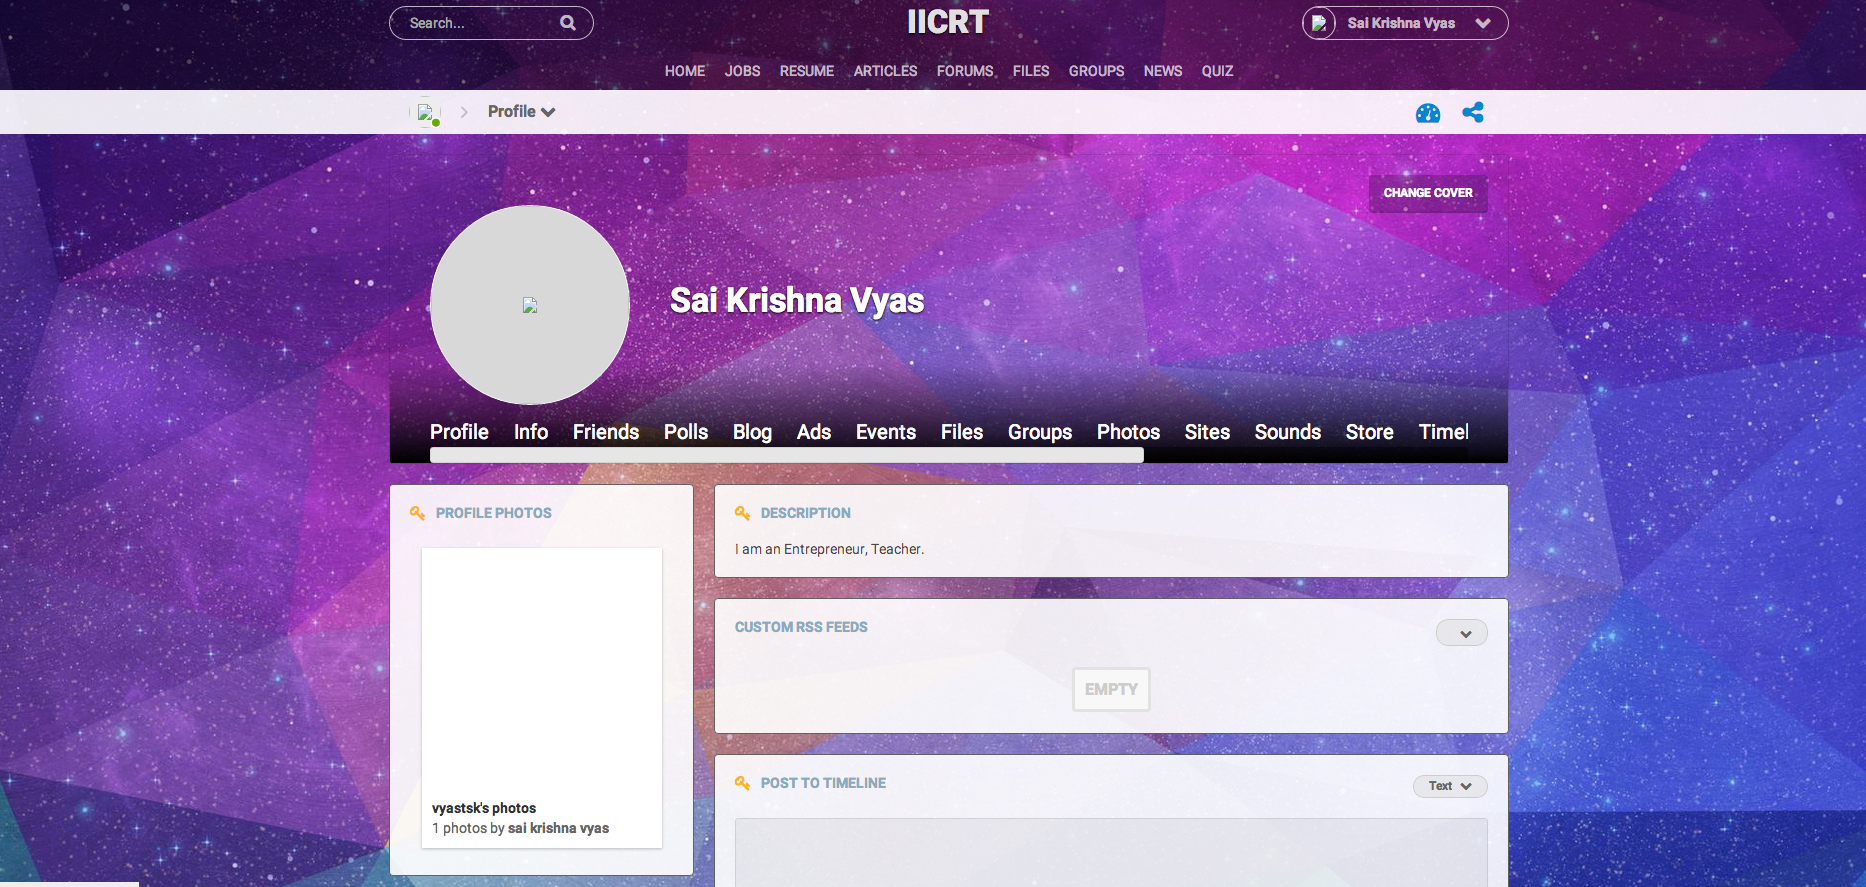Click the DESCRIPTION heading

pos(806,513)
